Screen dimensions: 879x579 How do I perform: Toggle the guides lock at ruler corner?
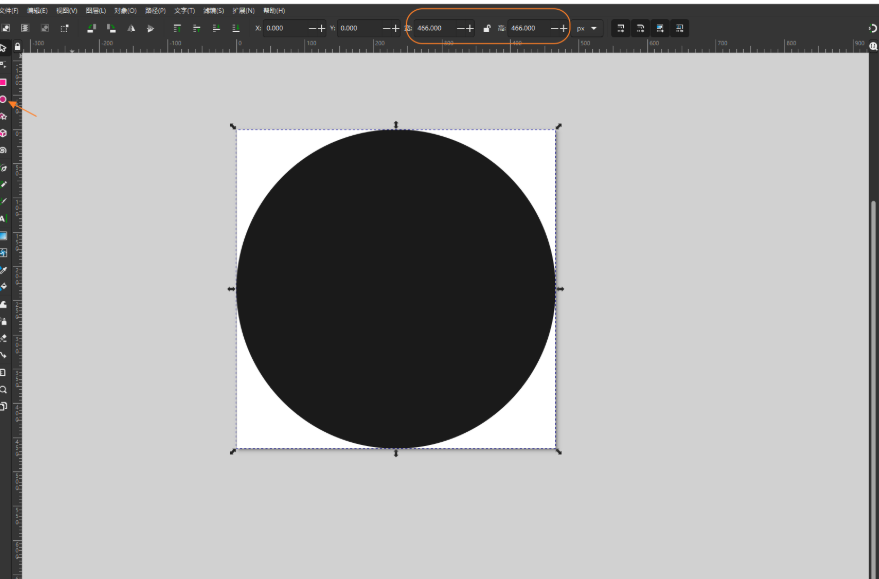point(17,47)
